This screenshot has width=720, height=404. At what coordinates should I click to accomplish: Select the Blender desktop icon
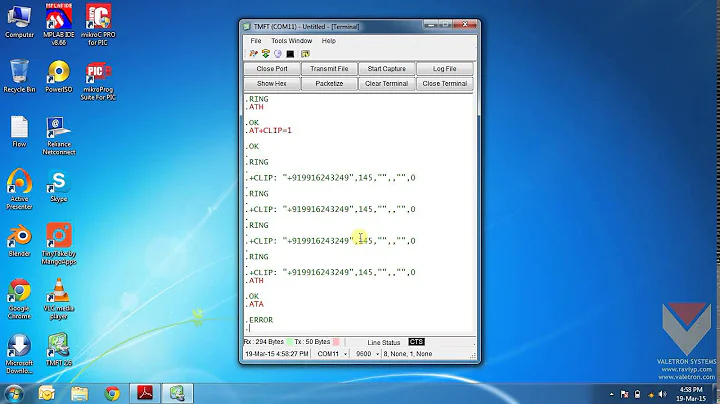pos(19,241)
